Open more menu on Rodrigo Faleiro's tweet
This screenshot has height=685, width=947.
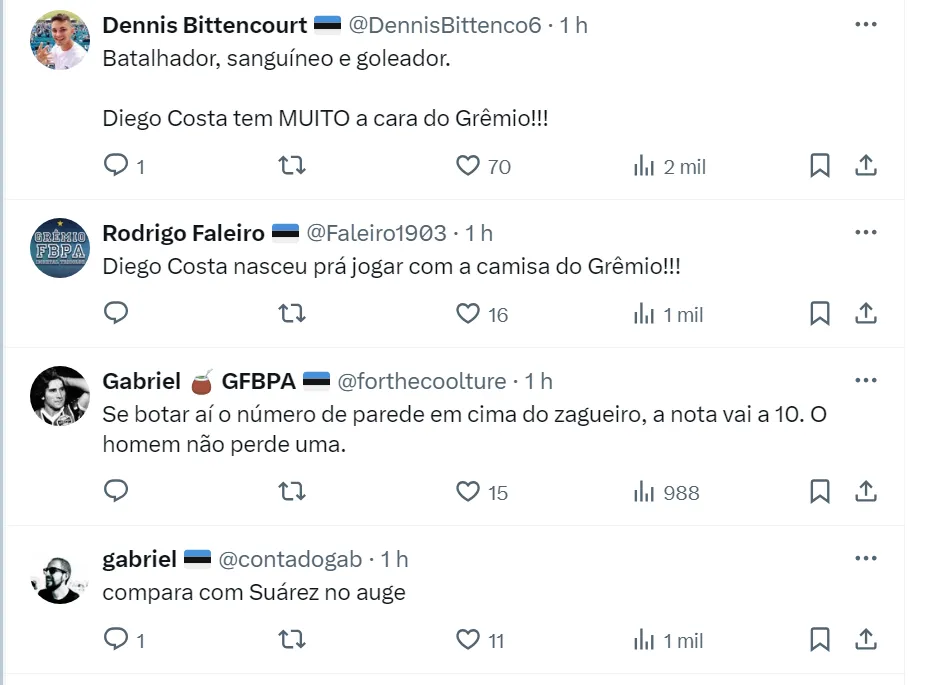click(x=865, y=233)
